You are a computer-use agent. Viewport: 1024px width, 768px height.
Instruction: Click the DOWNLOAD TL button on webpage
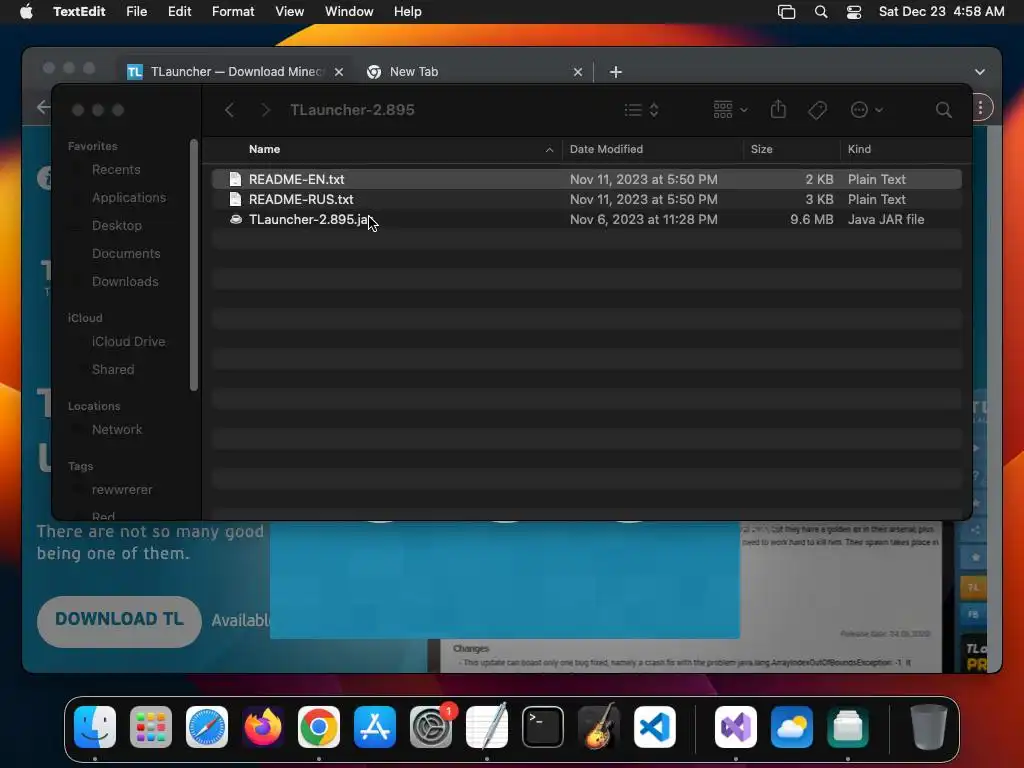click(x=119, y=622)
